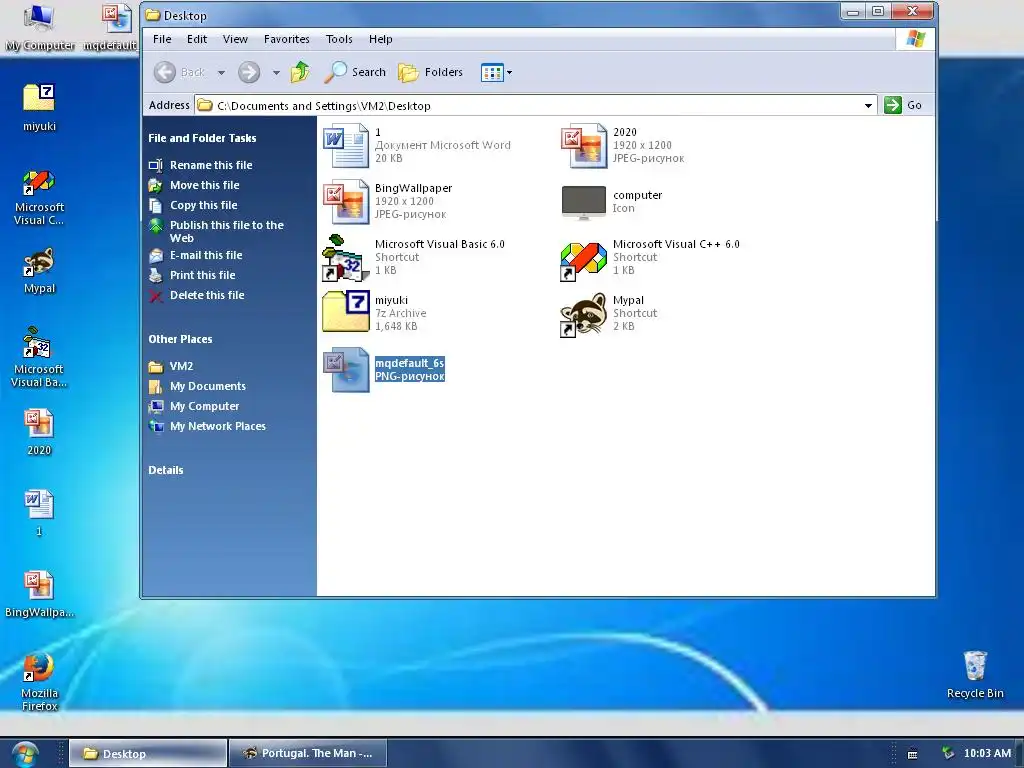
Task: Expand the Details section
Action: (166, 470)
